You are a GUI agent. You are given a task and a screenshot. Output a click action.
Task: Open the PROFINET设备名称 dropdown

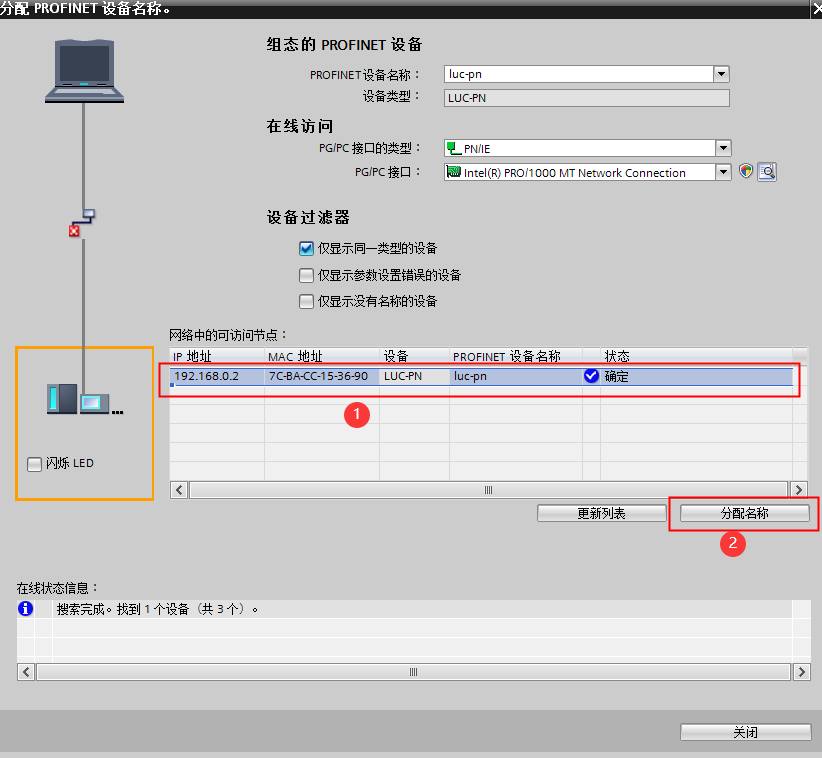click(721, 74)
